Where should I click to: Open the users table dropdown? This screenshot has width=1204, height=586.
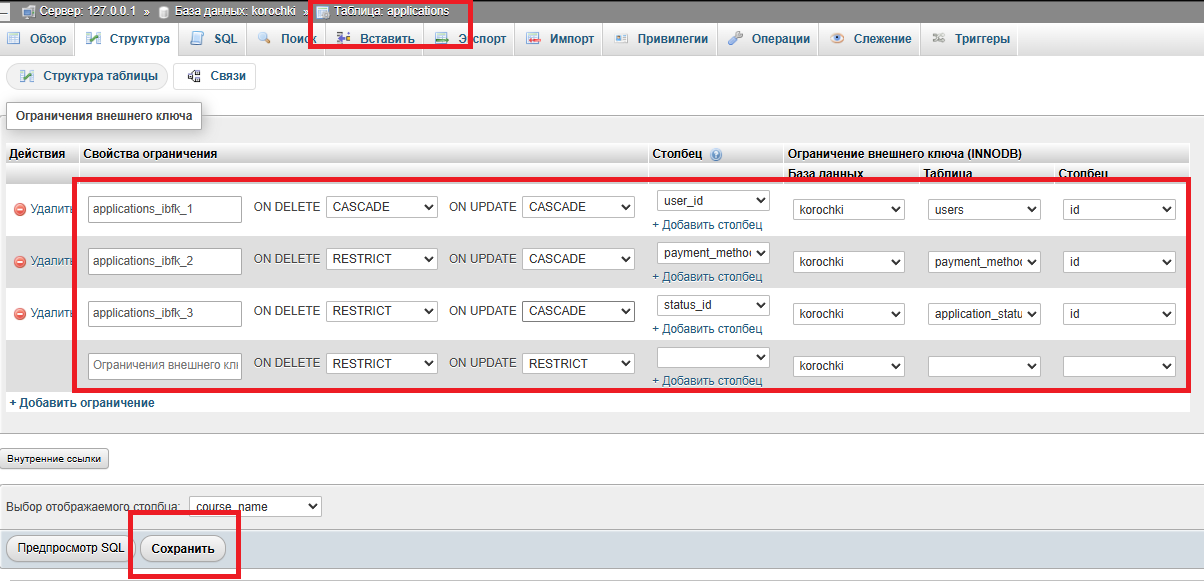pos(984,210)
